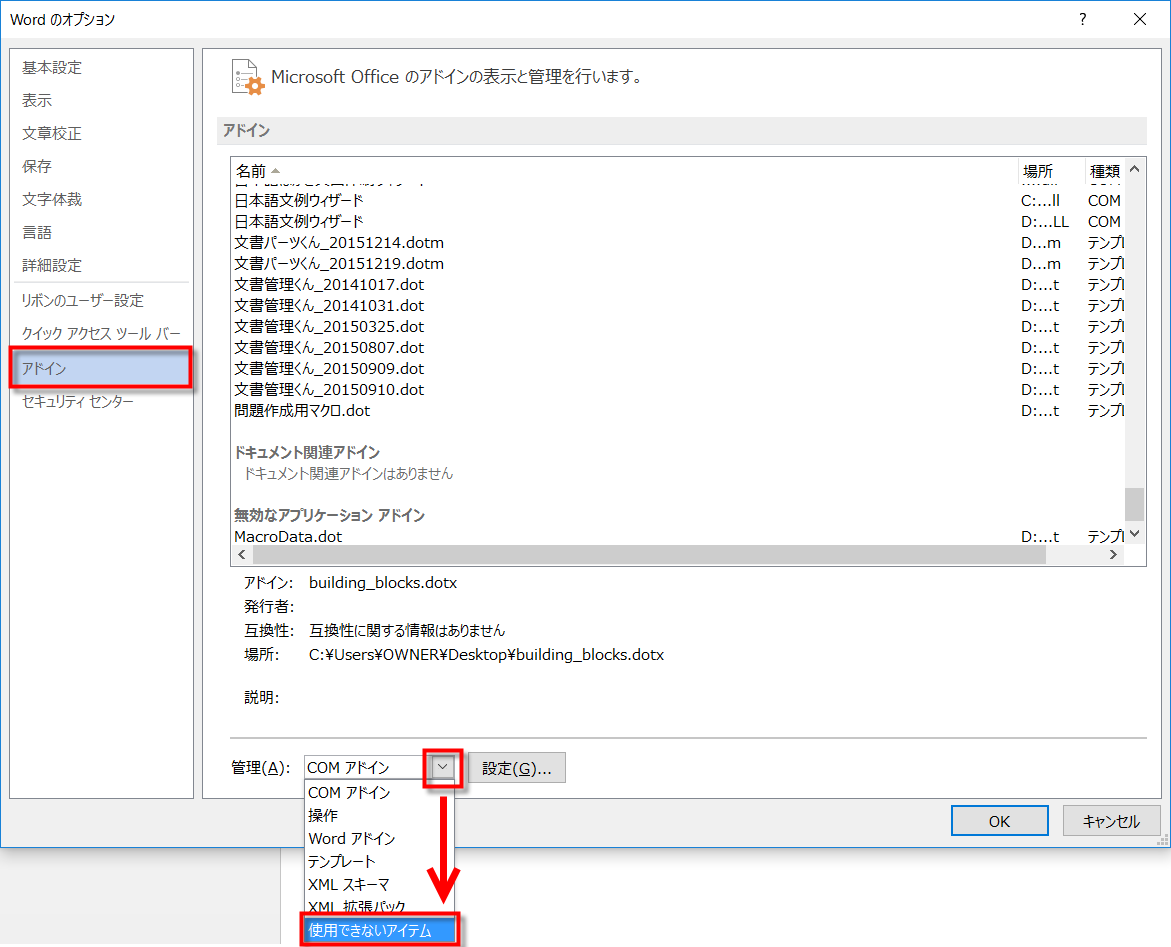This screenshot has width=1171, height=947.
Task: Click the OK button
Action: pyautogui.click(x=999, y=821)
